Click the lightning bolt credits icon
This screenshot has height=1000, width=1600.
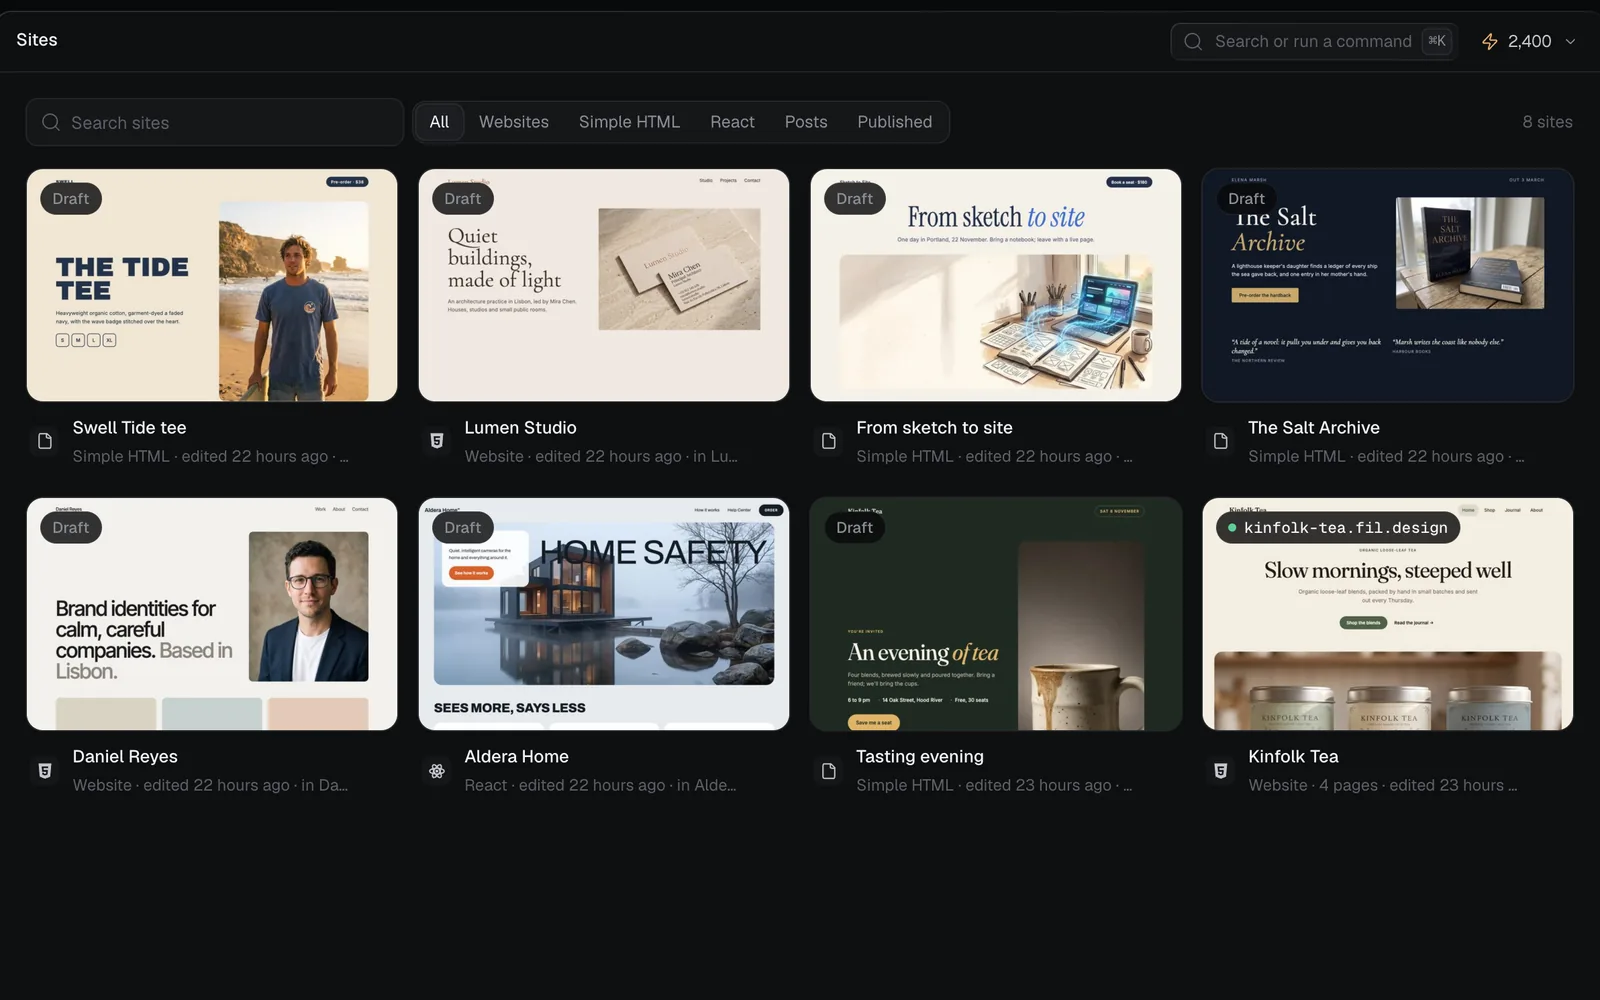[x=1490, y=41]
